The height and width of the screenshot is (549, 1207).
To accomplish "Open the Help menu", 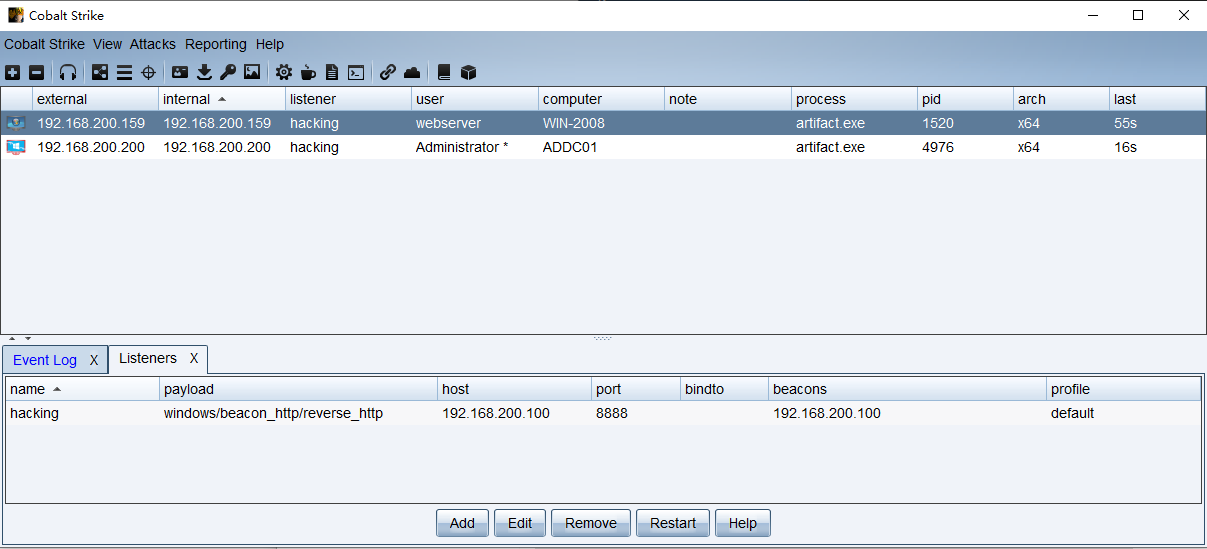I will [270, 44].
